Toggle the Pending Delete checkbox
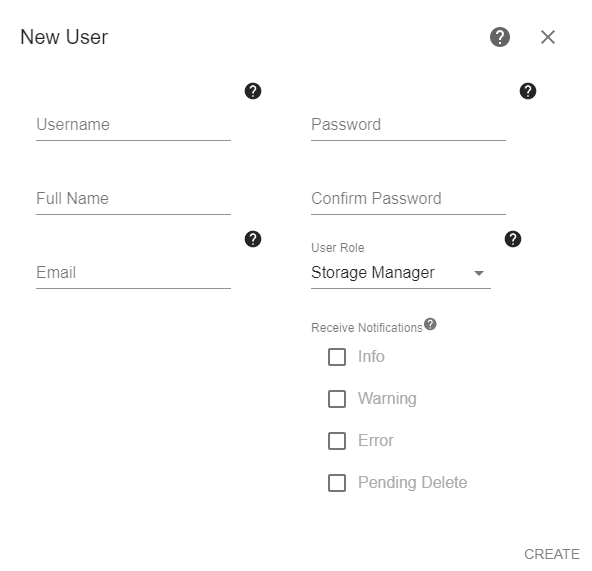 tap(337, 483)
